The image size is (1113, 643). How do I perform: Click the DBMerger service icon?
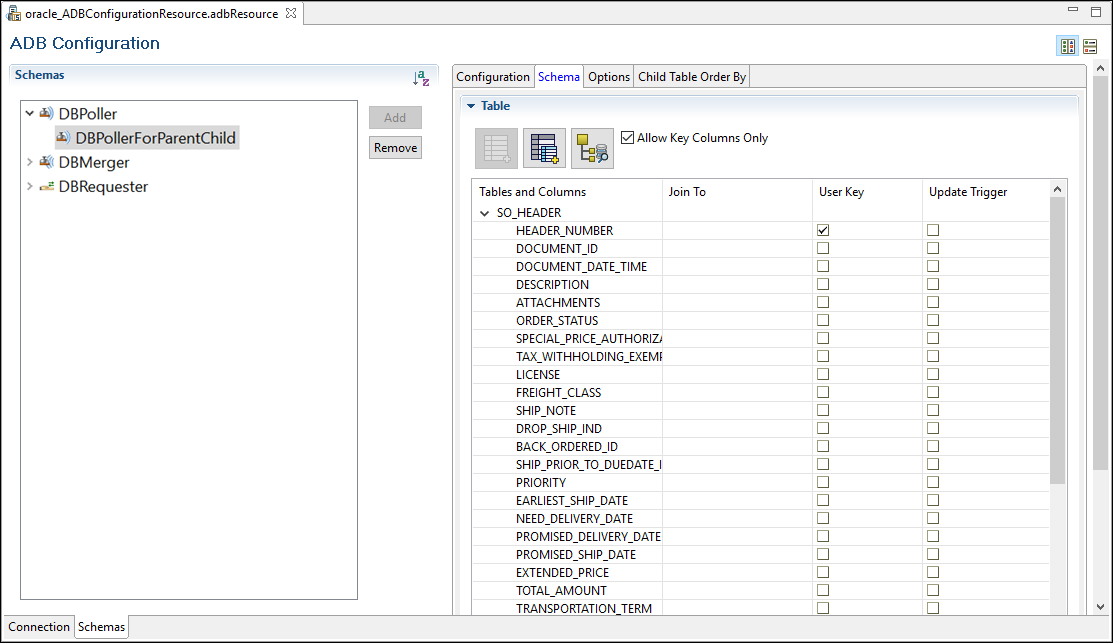click(46, 162)
